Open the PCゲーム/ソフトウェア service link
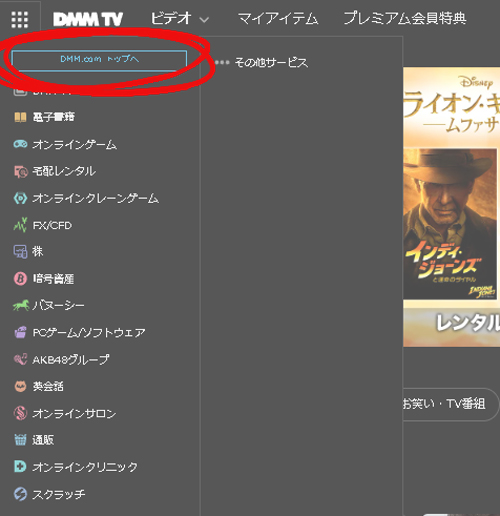Image resolution: width=500 pixels, height=516 pixels. 89,332
